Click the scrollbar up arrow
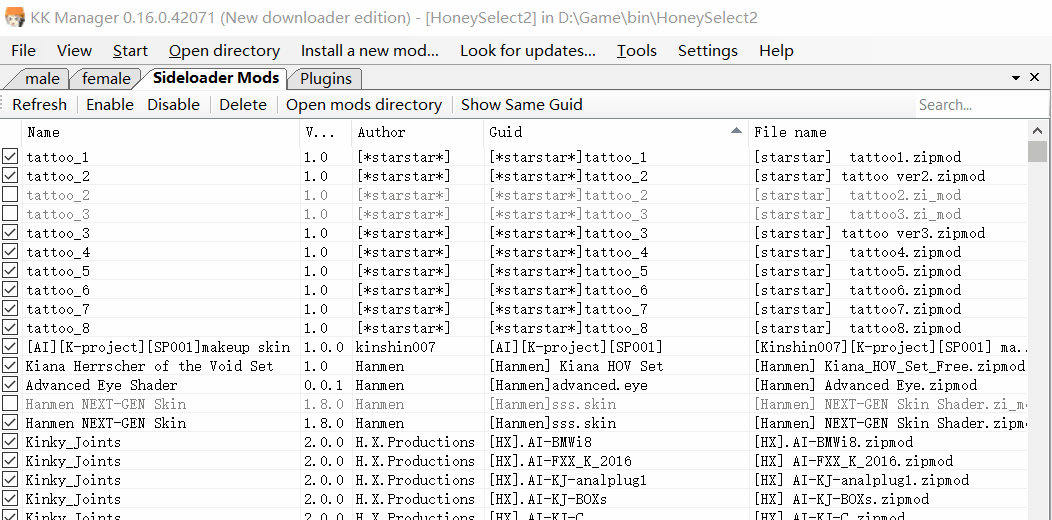Viewport: 1052px width, 520px height. pyautogui.click(x=1037, y=131)
